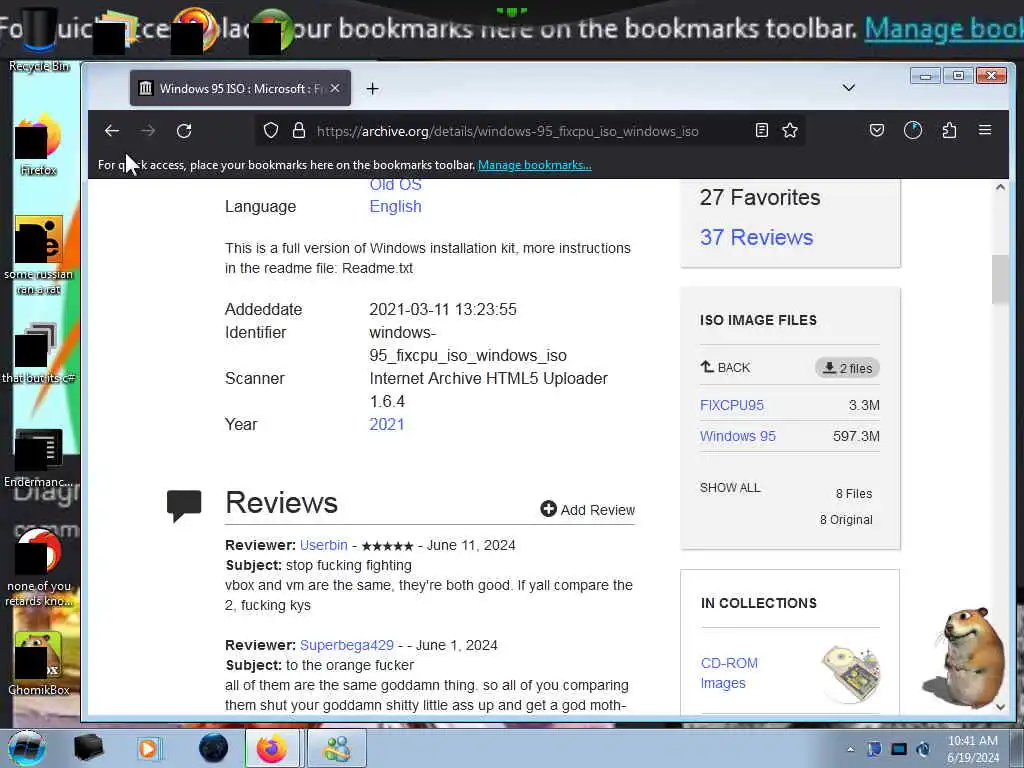Click the Reviews speech bubble icon
1024x768 pixels.
[184, 506]
